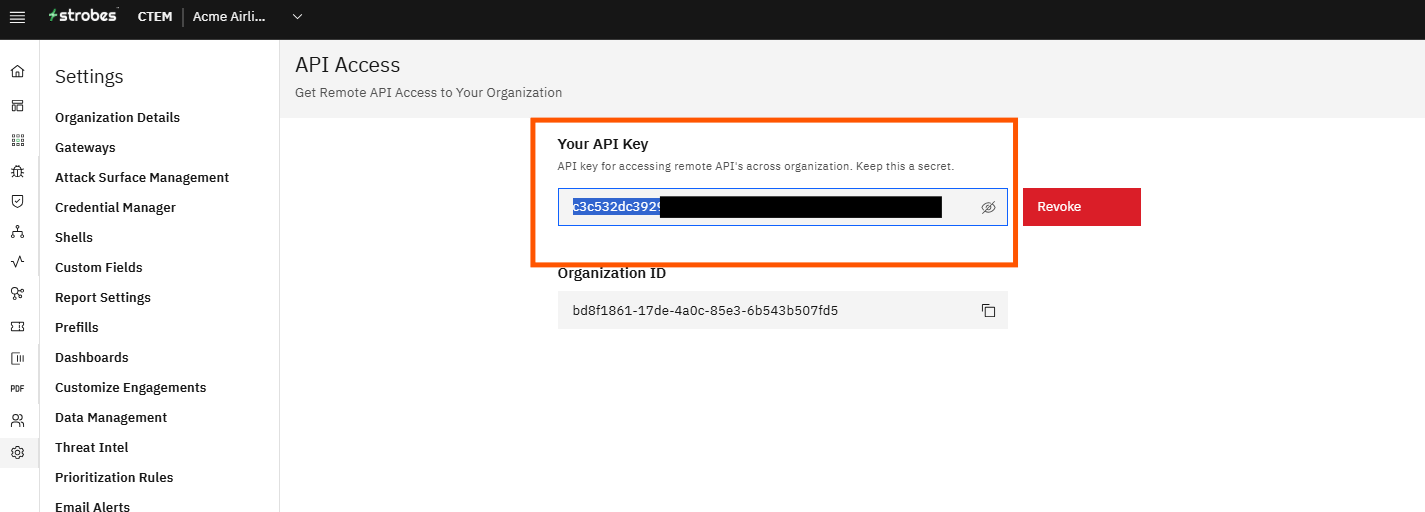Click the CTEM product label
Image resolution: width=1425 pixels, height=512 pixels.
[x=155, y=17]
